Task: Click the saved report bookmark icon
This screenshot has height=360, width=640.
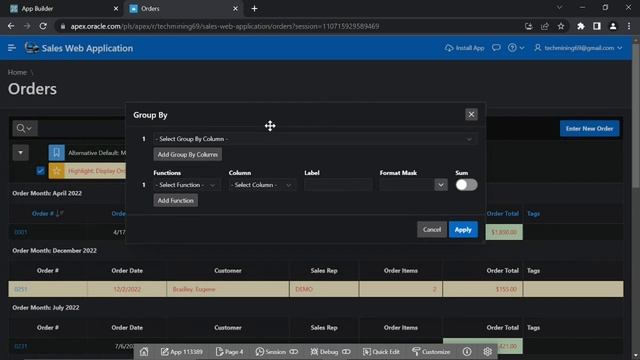Action: 56,153
